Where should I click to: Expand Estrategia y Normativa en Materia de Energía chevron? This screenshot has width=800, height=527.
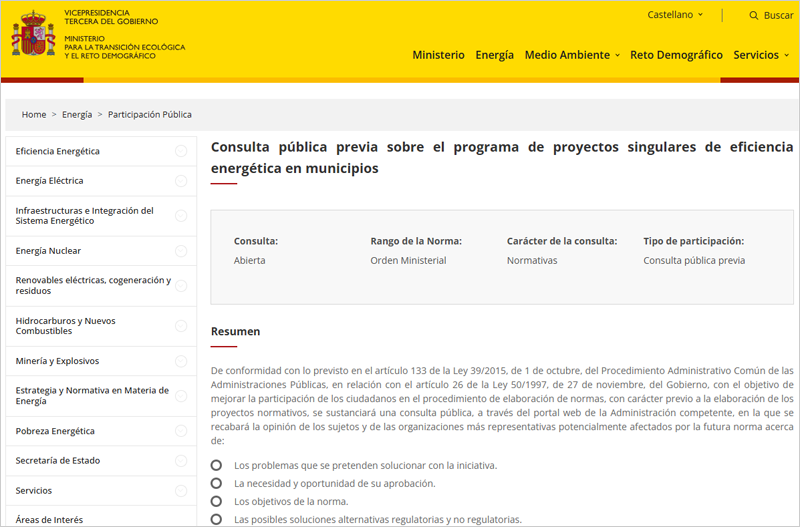[181, 396]
